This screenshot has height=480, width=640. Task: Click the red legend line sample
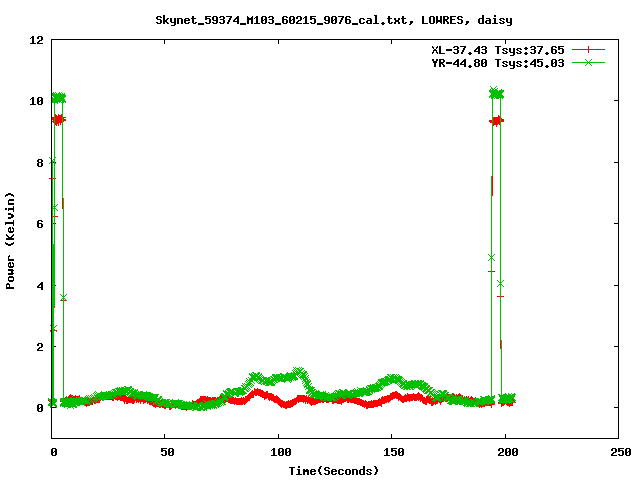[588, 50]
